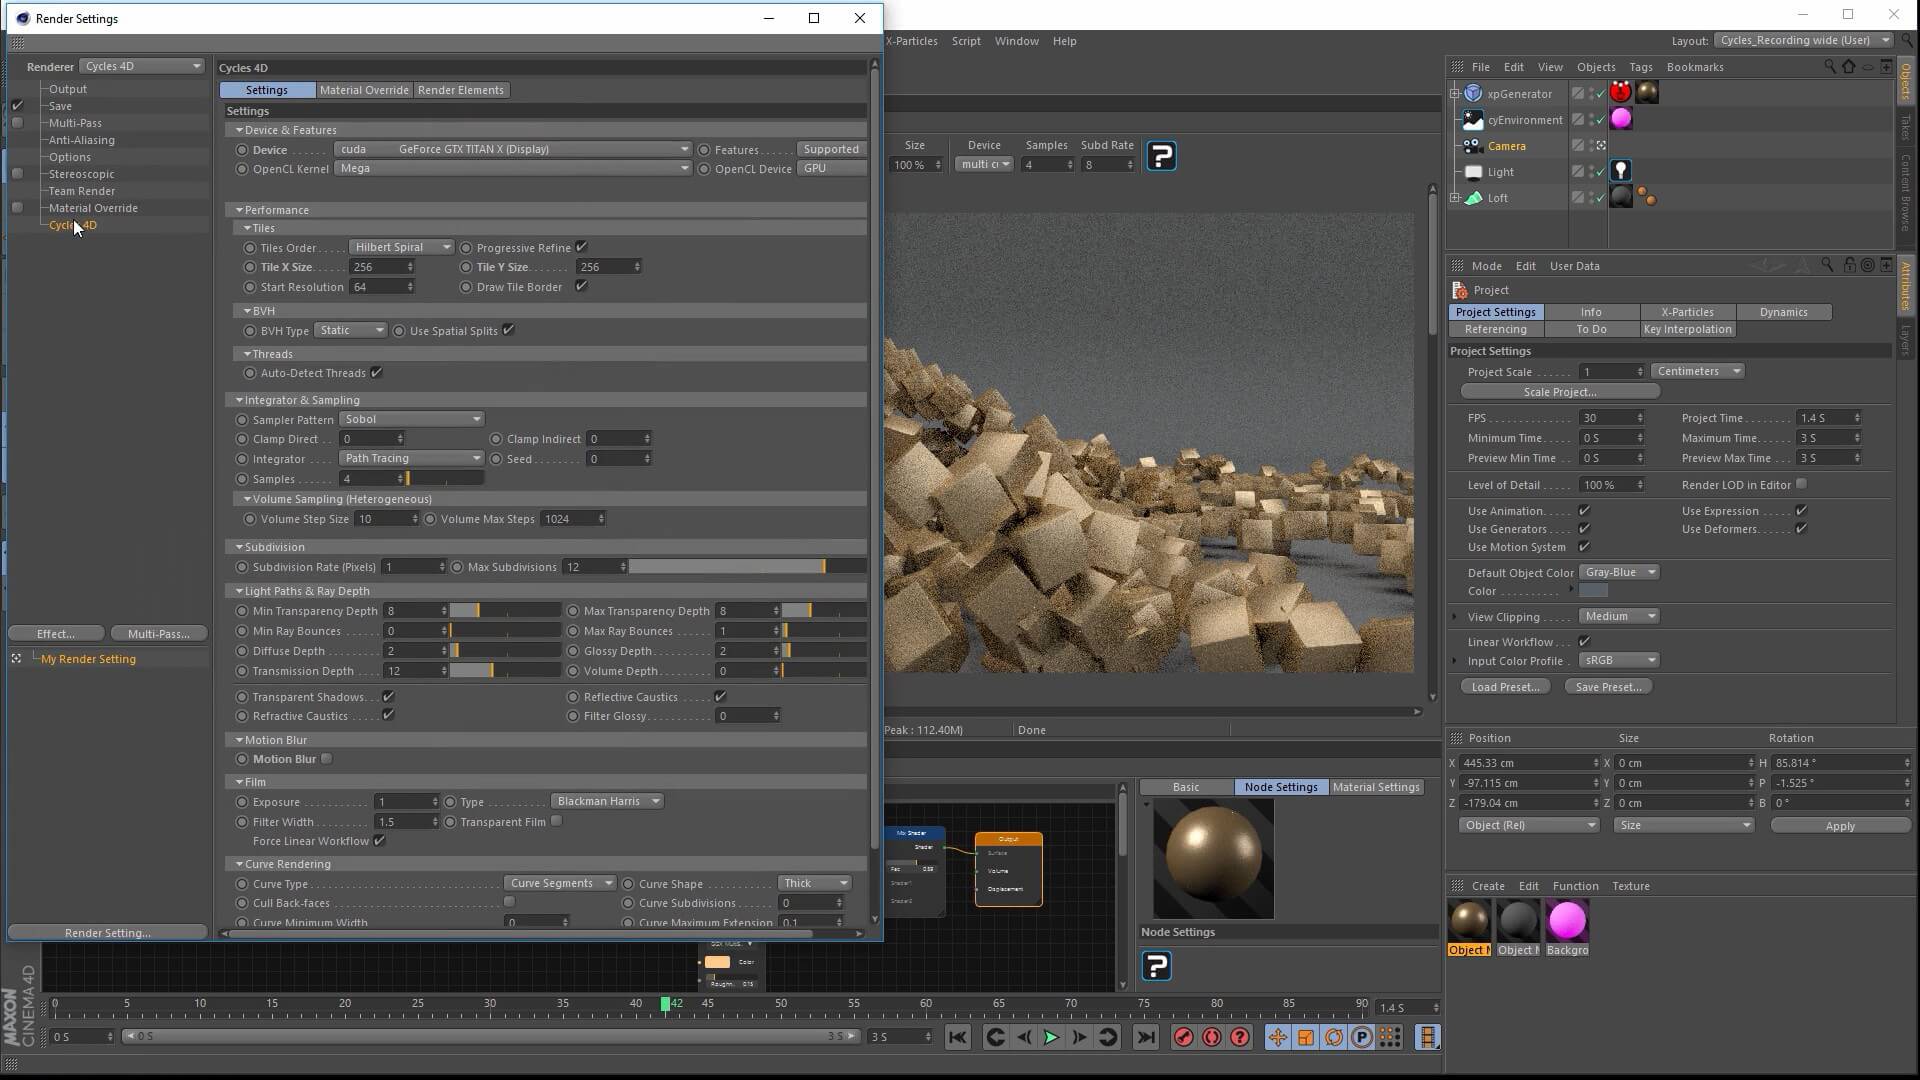Click the Project Settings color swatch
Viewport: 1920px width, 1080px height.
pos(1594,591)
